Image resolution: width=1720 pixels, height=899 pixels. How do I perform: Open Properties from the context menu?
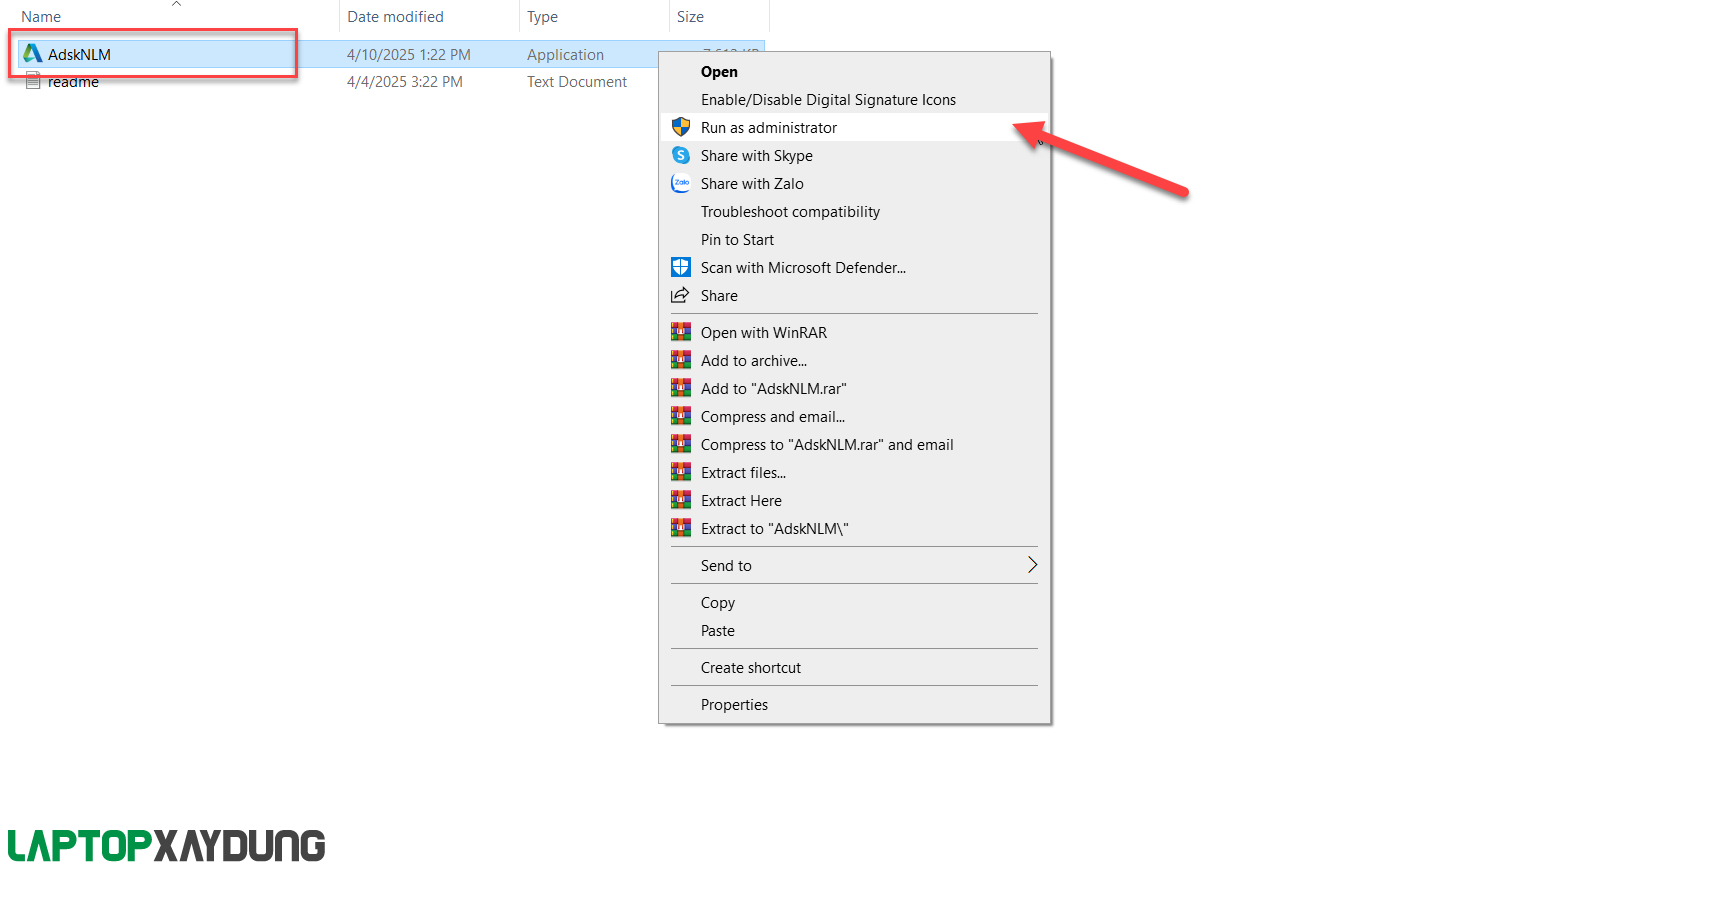click(x=854, y=705)
